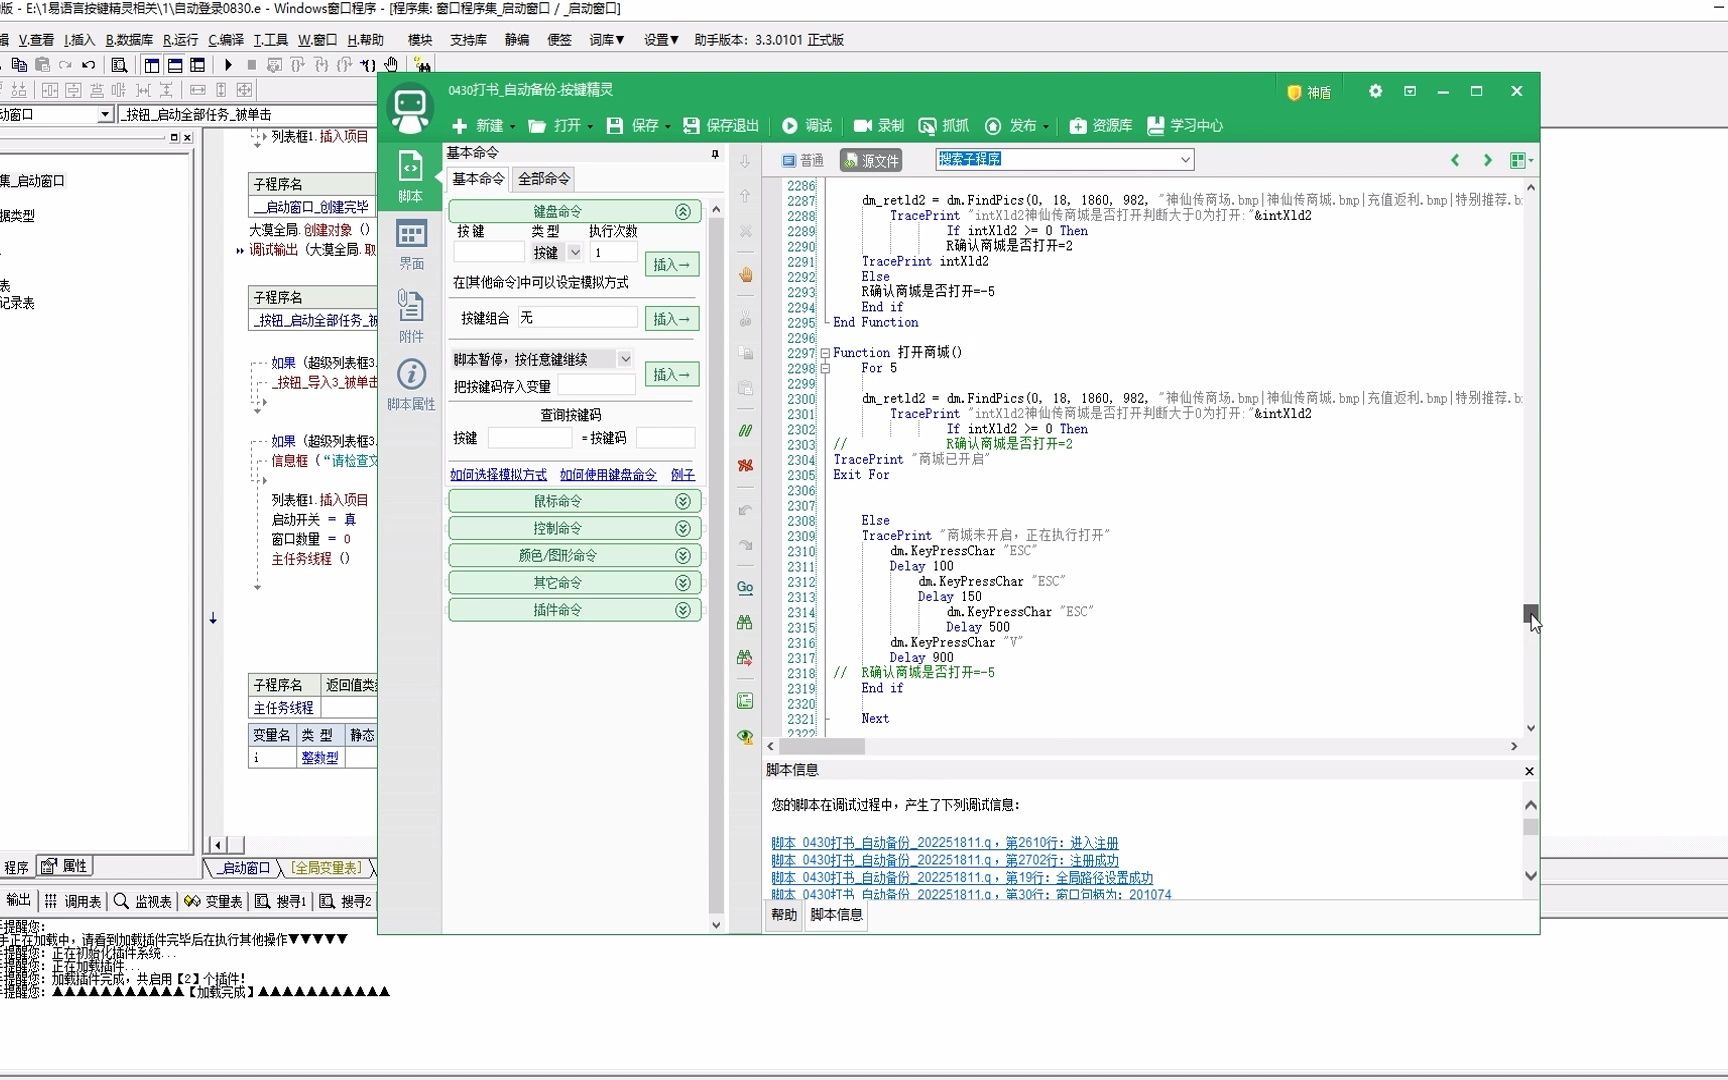Navigate back with green left arrow
This screenshot has height=1080, width=1728.
click(x=1455, y=160)
